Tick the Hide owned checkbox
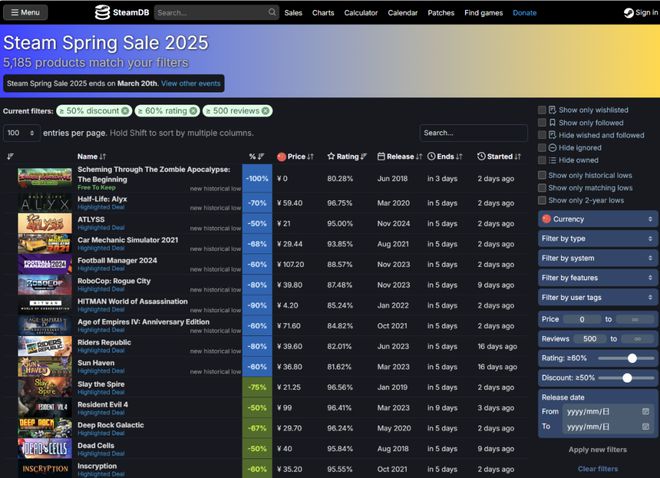Screen dimensions: 660x478 542,160
